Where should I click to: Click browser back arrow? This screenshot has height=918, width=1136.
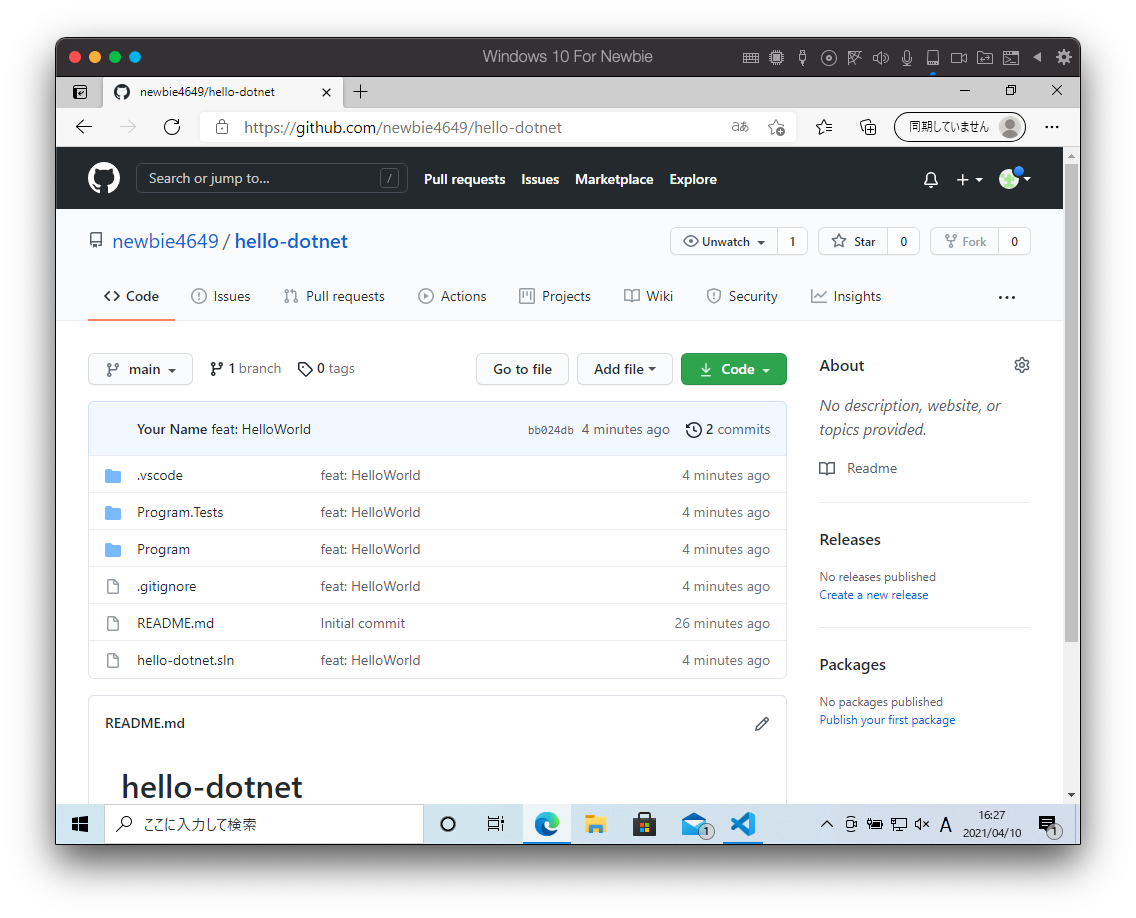[x=84, y=128]
